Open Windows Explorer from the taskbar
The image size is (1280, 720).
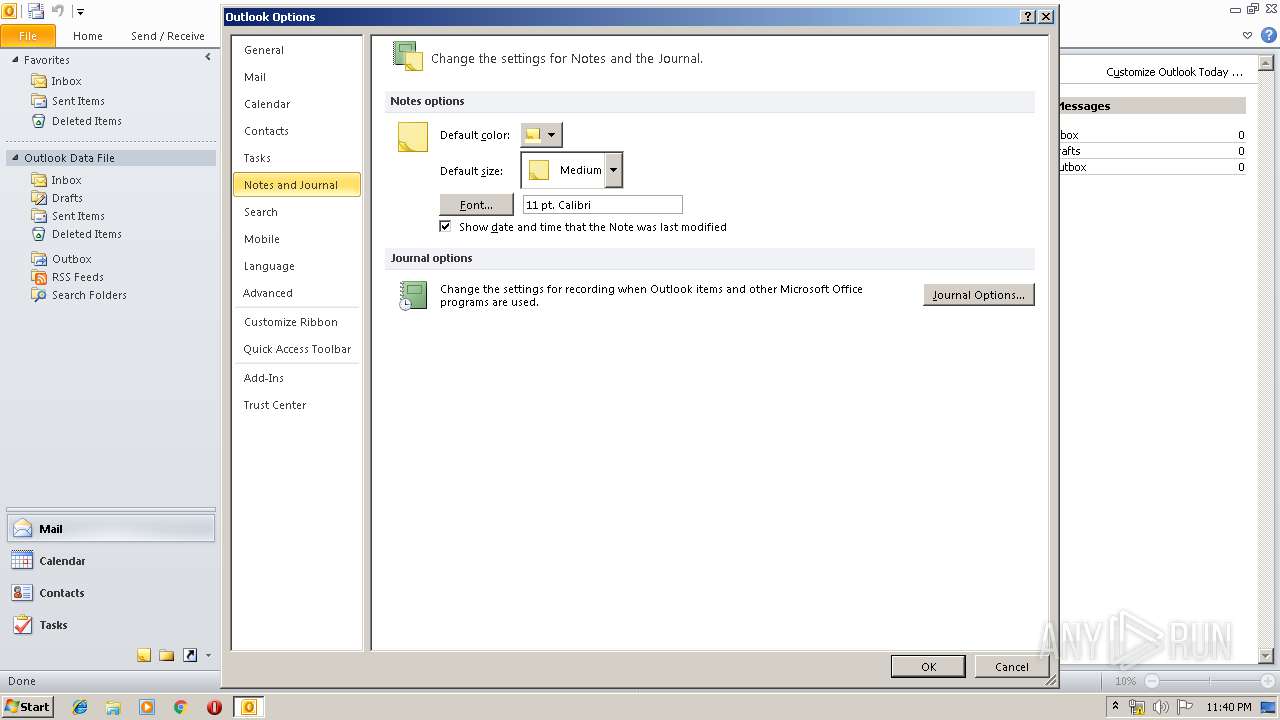pos(113,707)
